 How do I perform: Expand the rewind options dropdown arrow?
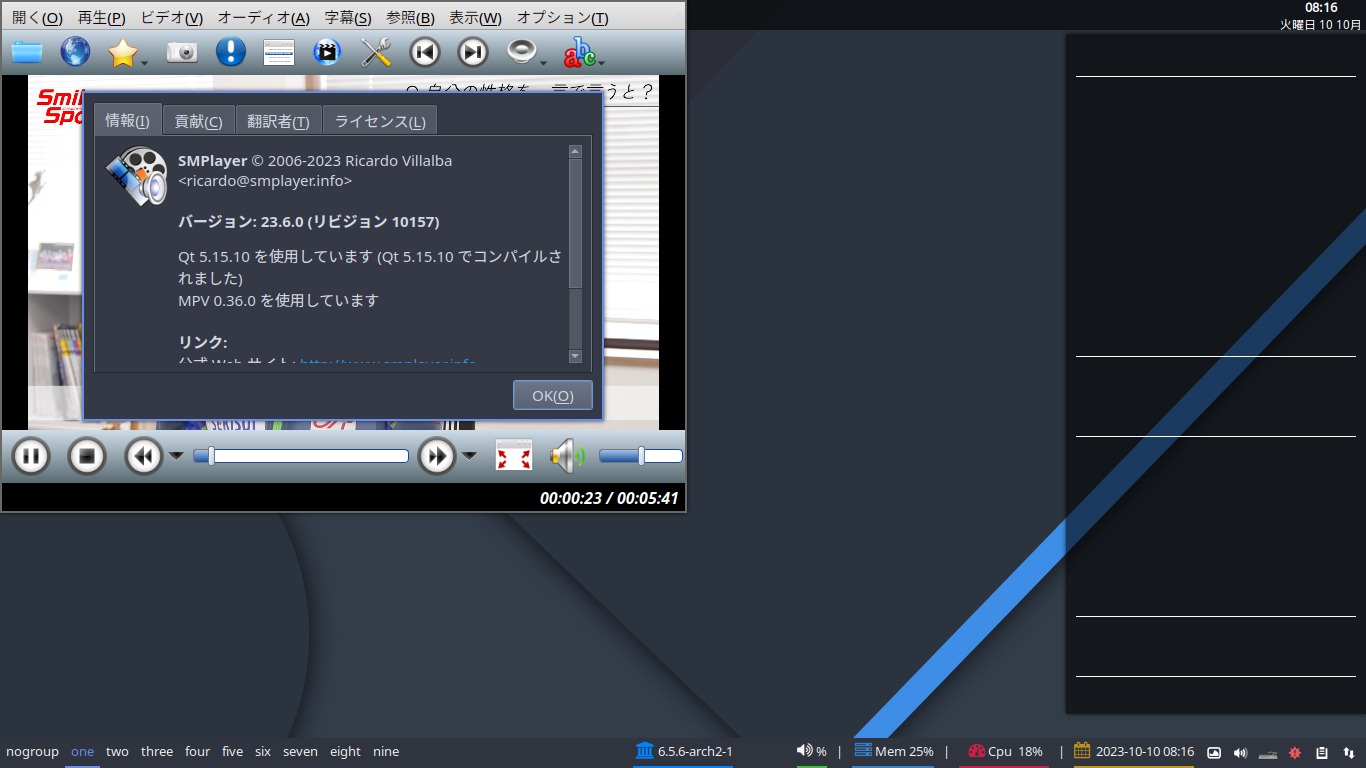[176, 456]
